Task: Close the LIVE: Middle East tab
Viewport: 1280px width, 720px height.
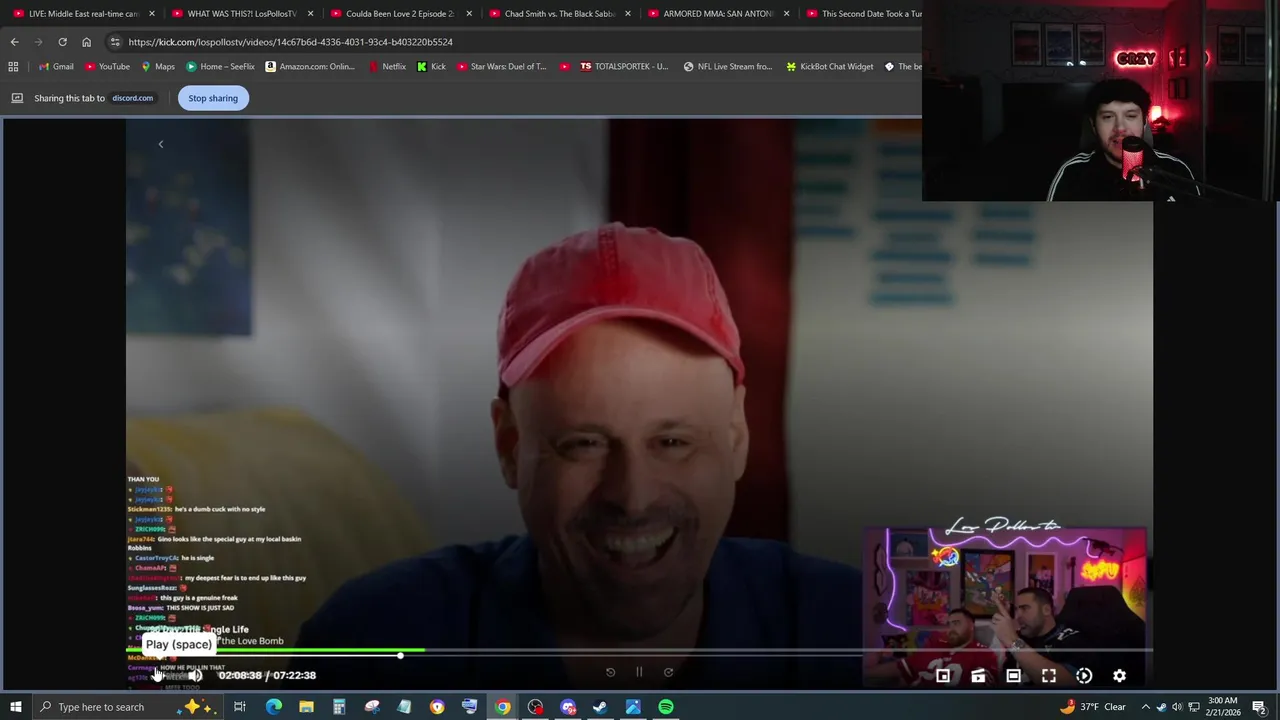Action: (152, 14)
